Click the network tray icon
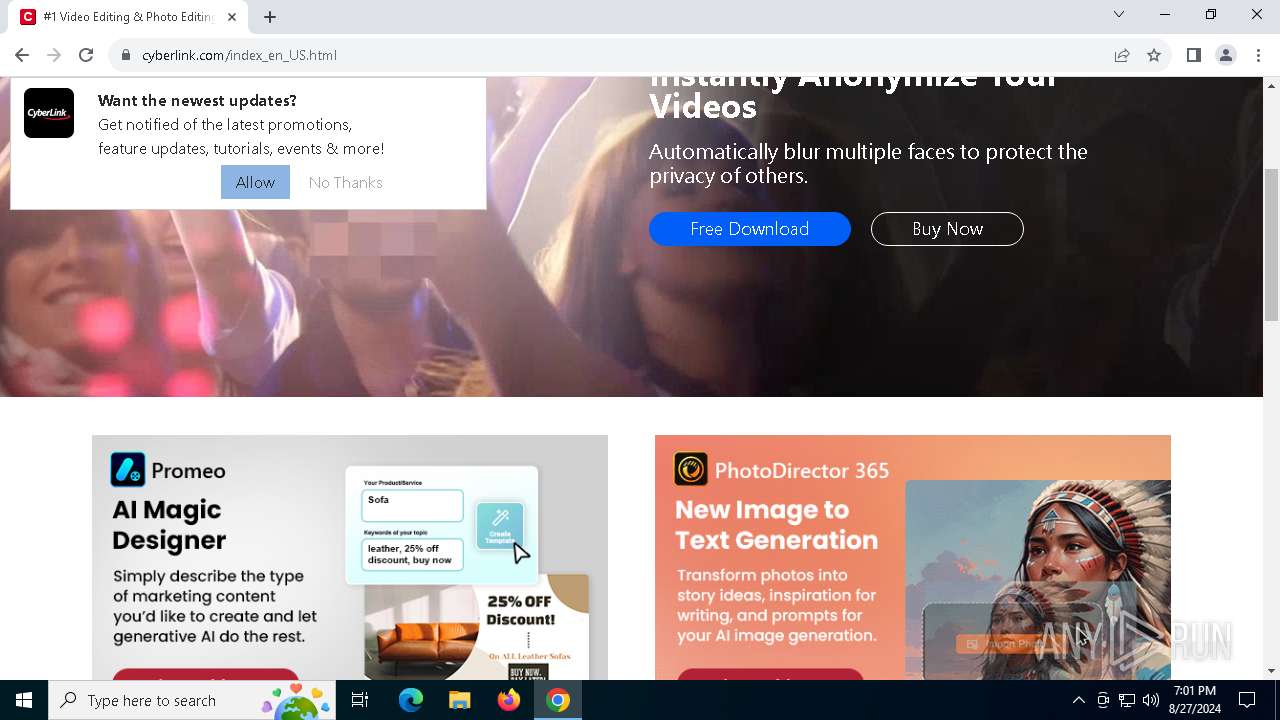Viewport: 1280px width, 720px height. click(x=1127, y=700)
